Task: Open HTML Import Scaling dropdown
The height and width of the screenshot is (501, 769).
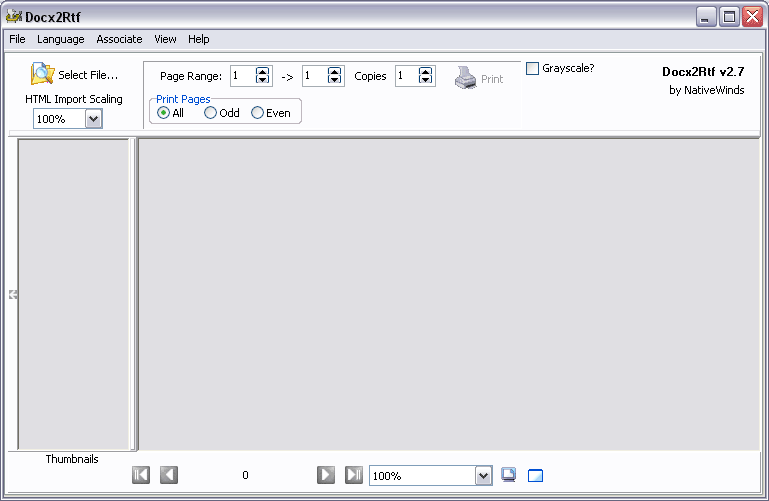Action: (x=93, y=119)
